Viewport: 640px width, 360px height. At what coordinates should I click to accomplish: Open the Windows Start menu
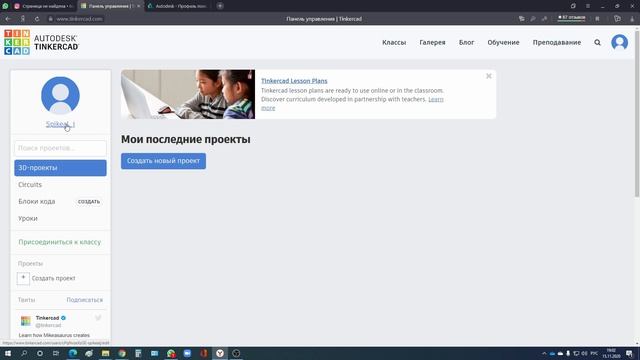tap(8, 353)
